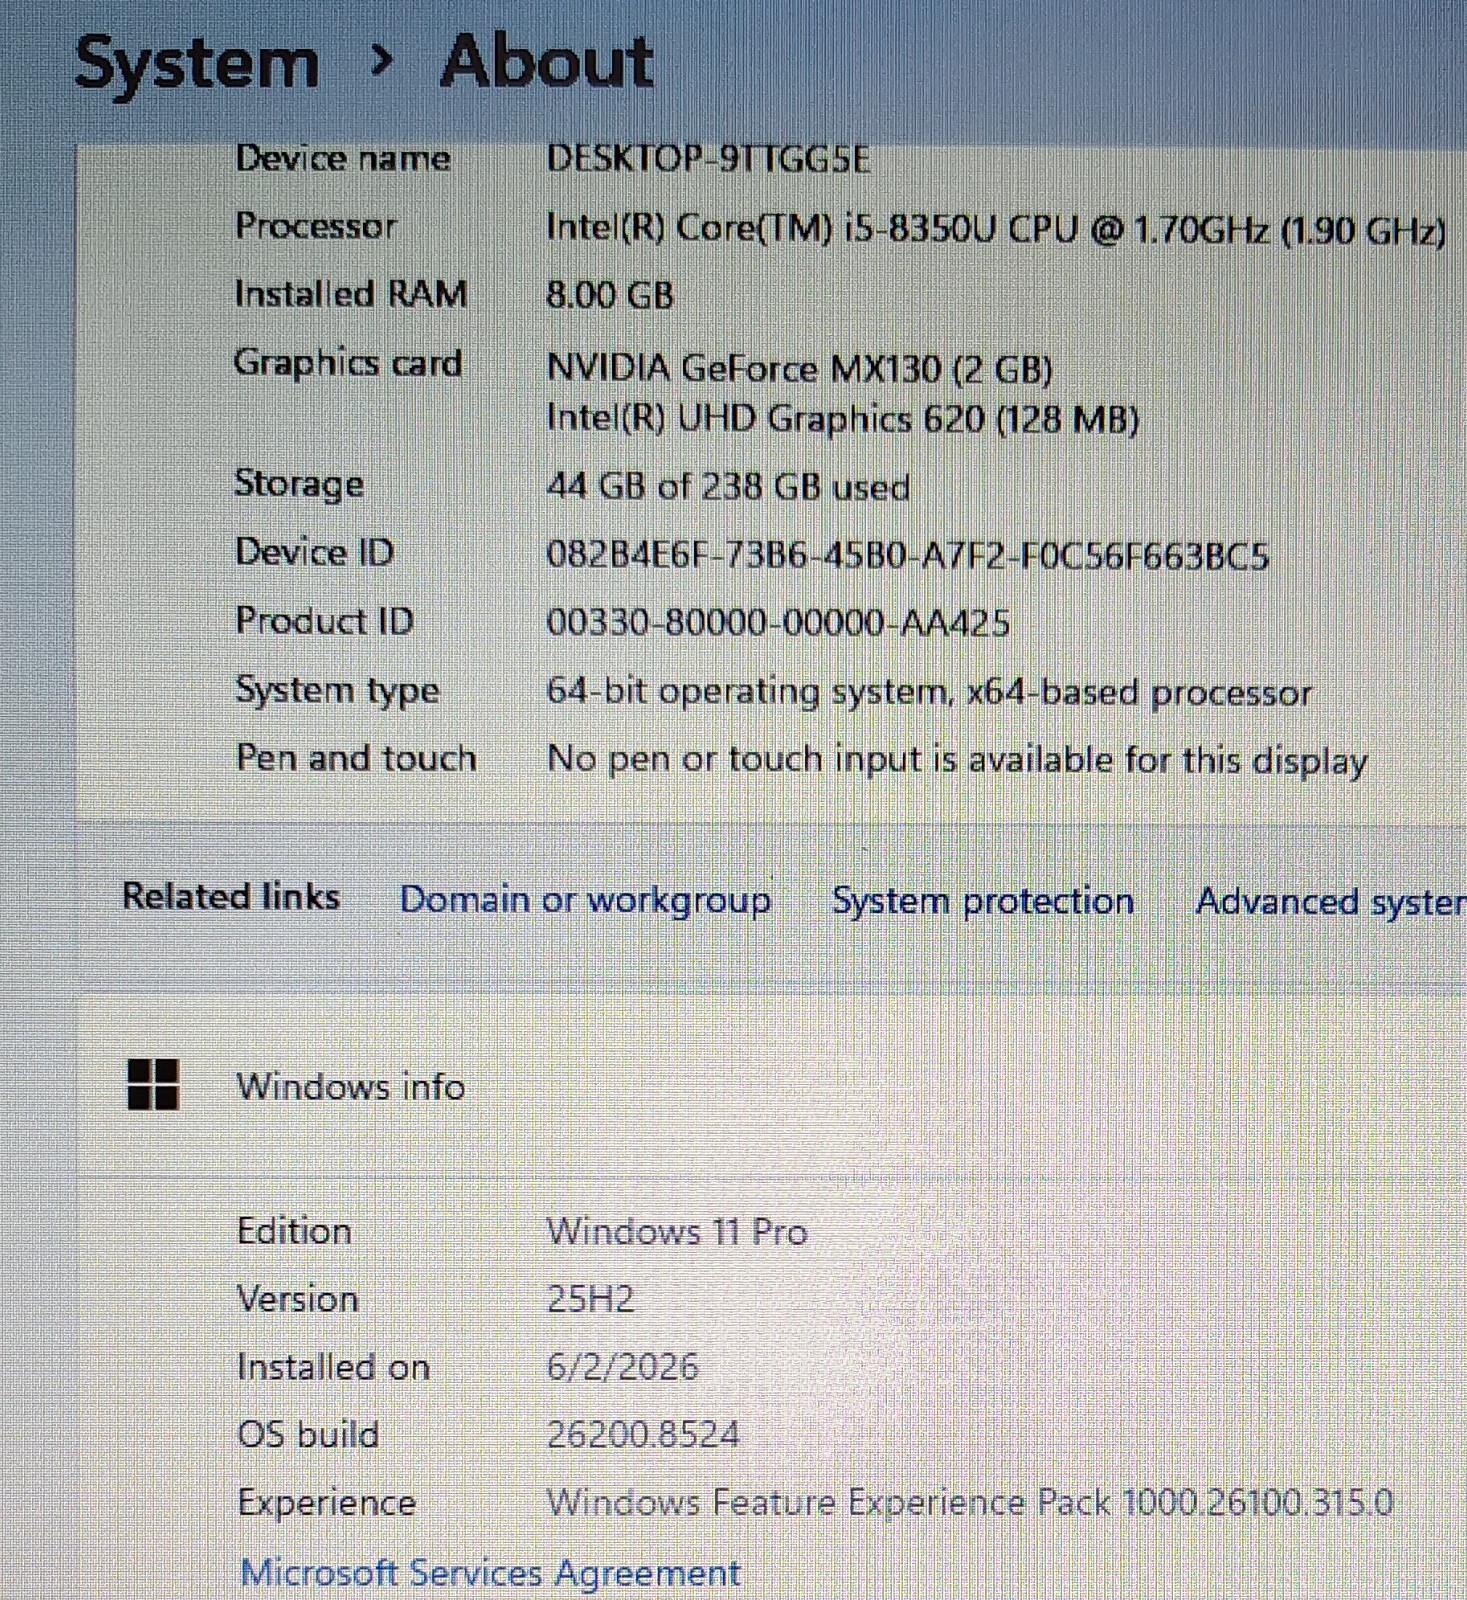Select storage value 44 GB of 238 GB used
1467x1600 pixels.
(728, 487)
